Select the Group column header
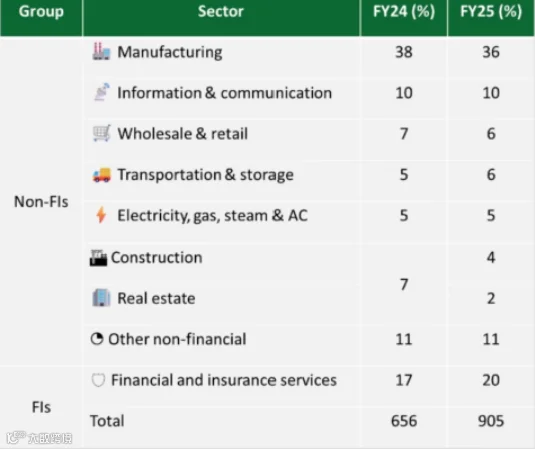Image resolution: width=535 pixels, height=450 pixels. [41, 12]
